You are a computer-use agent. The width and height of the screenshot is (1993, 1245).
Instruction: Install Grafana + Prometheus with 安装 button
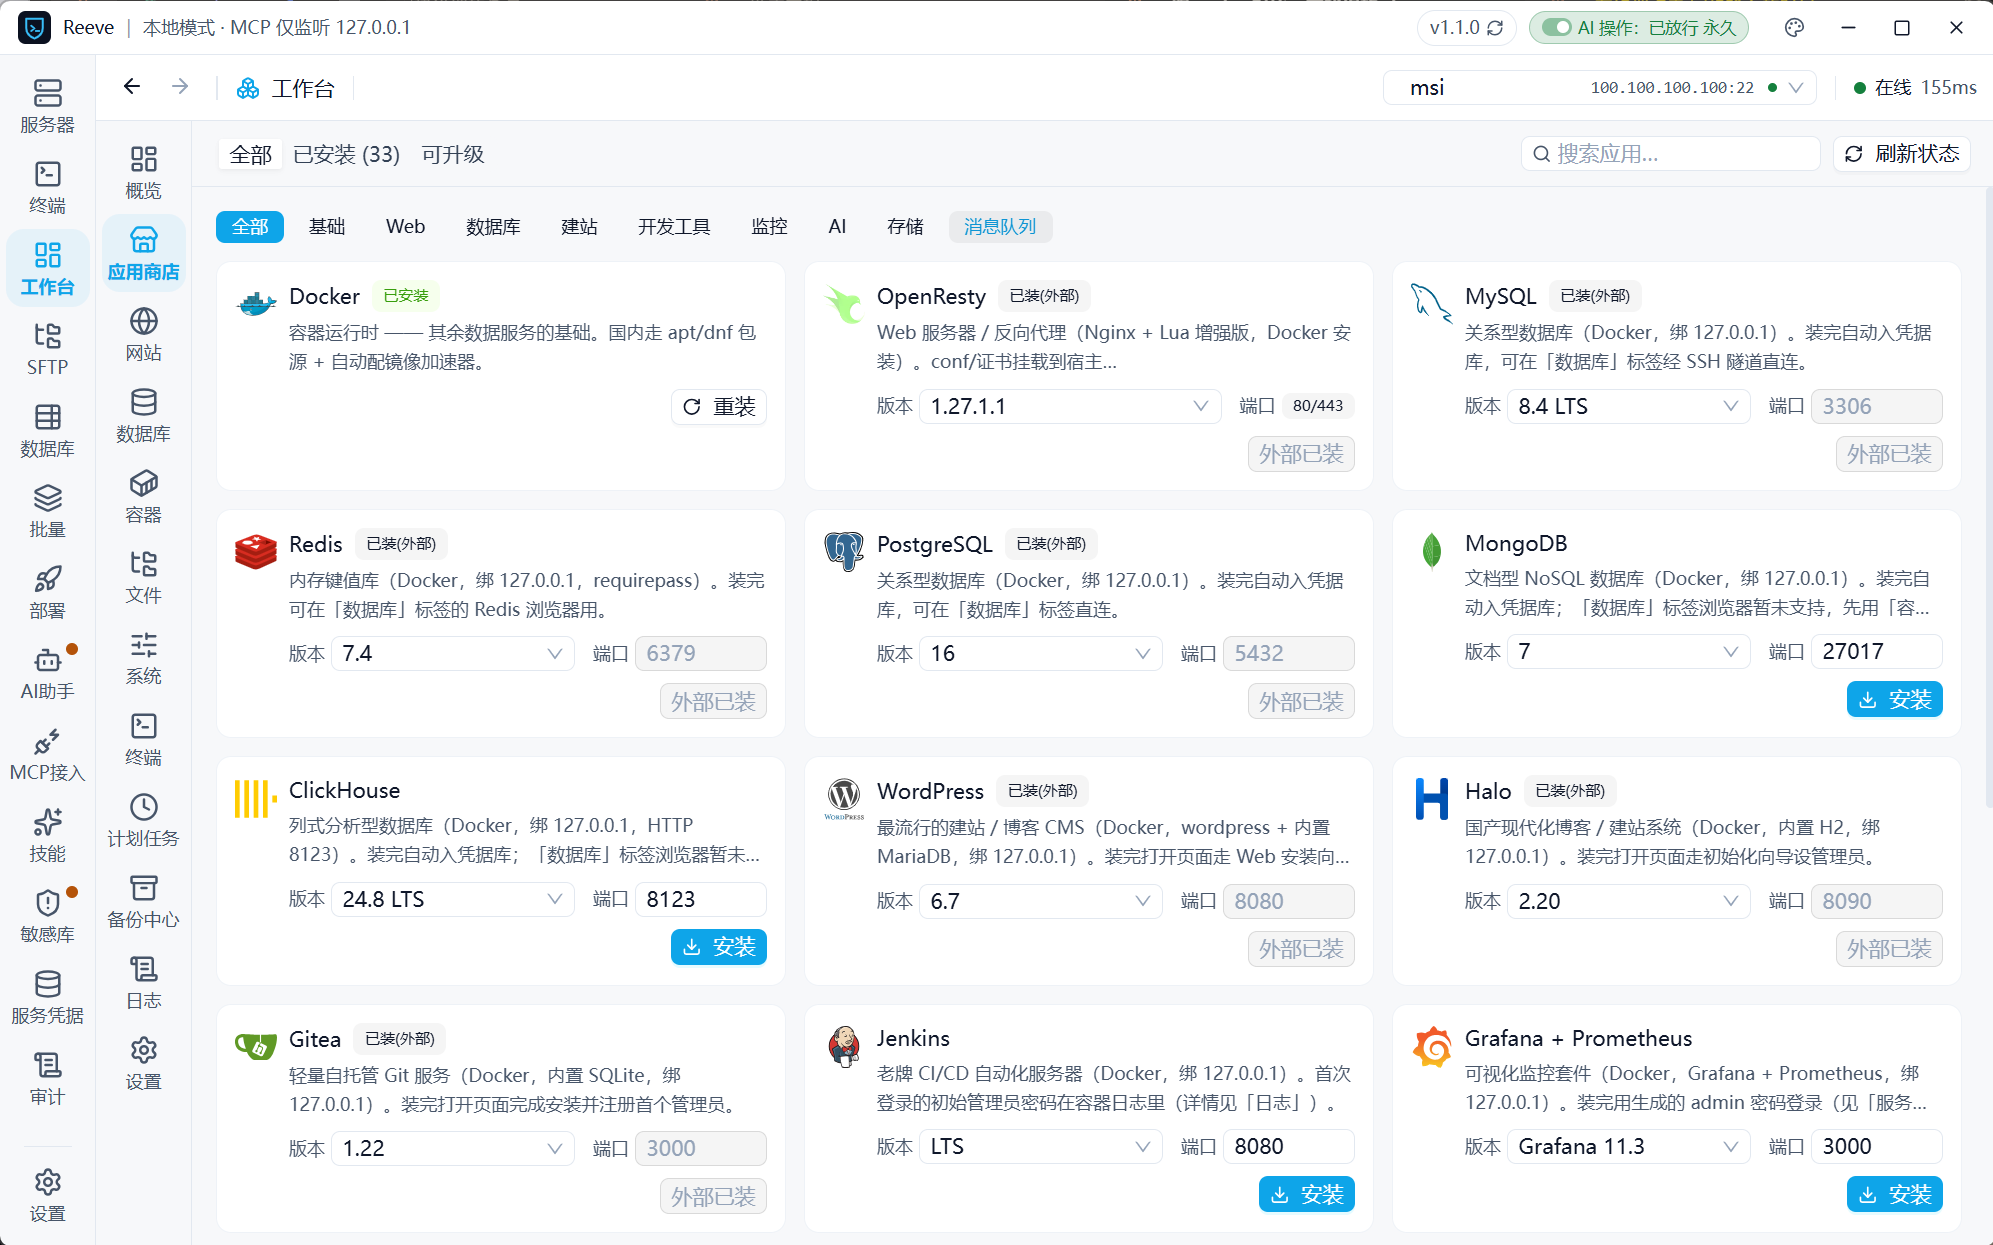pyautogui.click(x=1894, y=1194)
